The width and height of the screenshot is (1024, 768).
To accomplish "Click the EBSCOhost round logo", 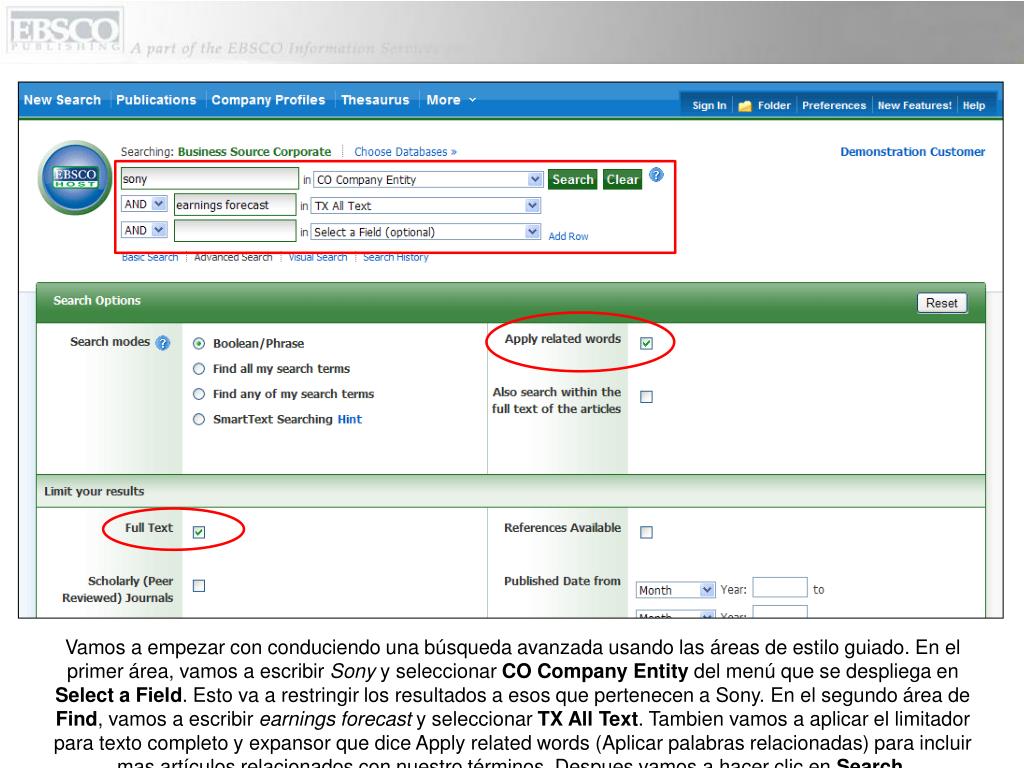I will coord(75,179).
